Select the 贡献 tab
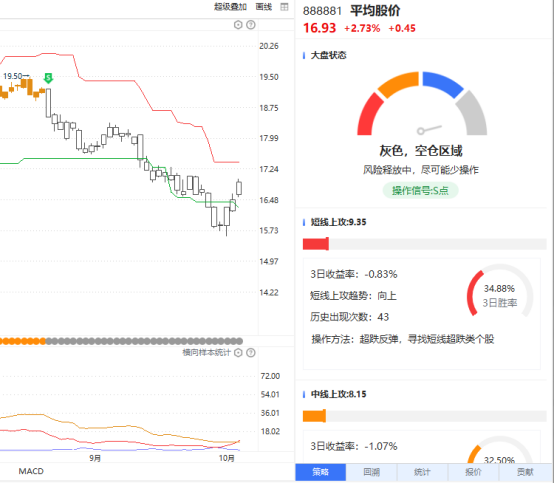Screen dimensions: 554x483 525,472
